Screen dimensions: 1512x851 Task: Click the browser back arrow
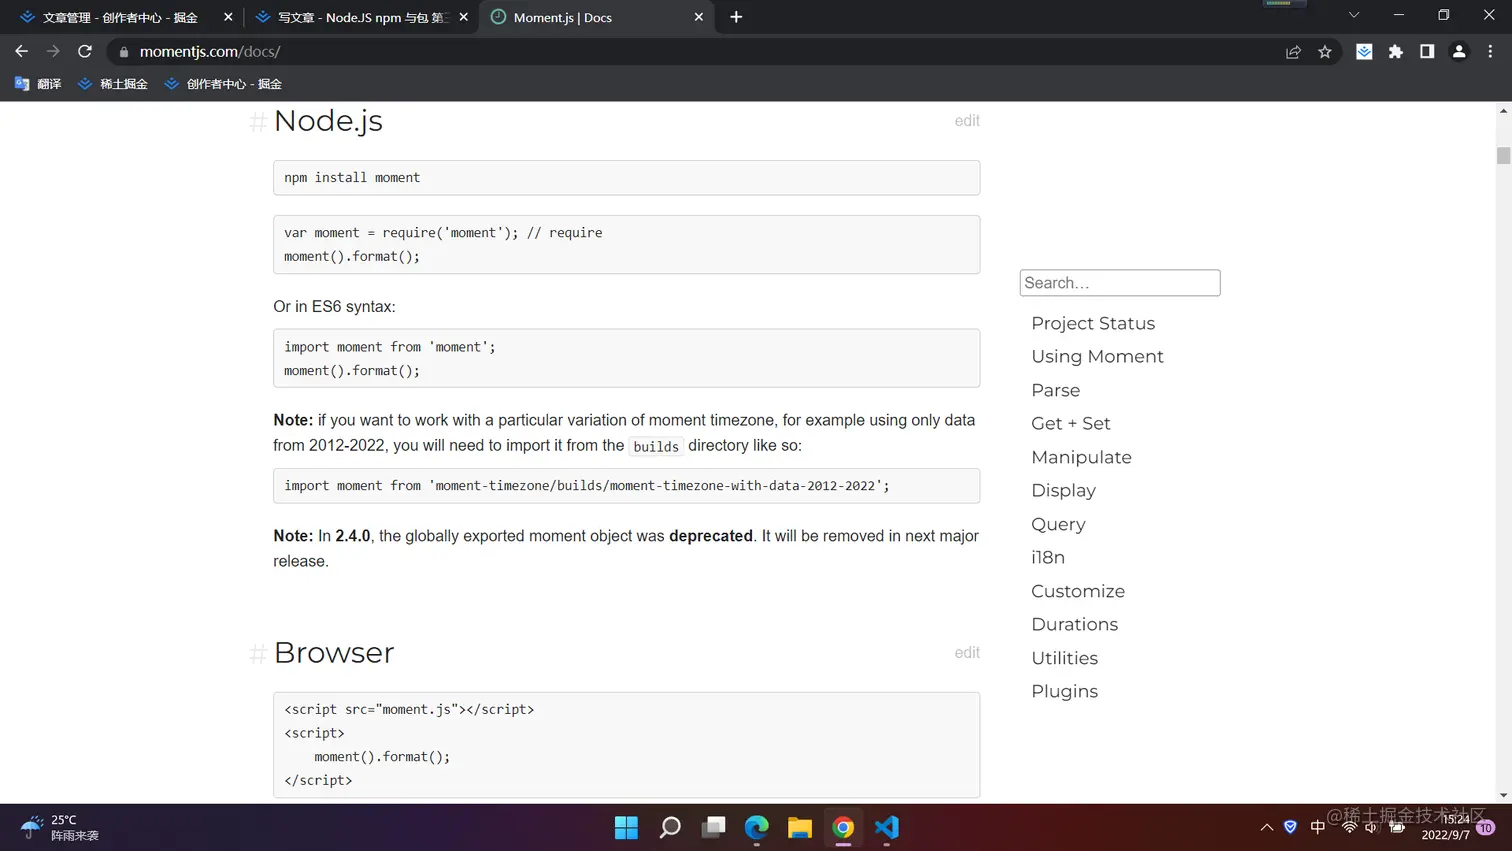pos(22,51)
